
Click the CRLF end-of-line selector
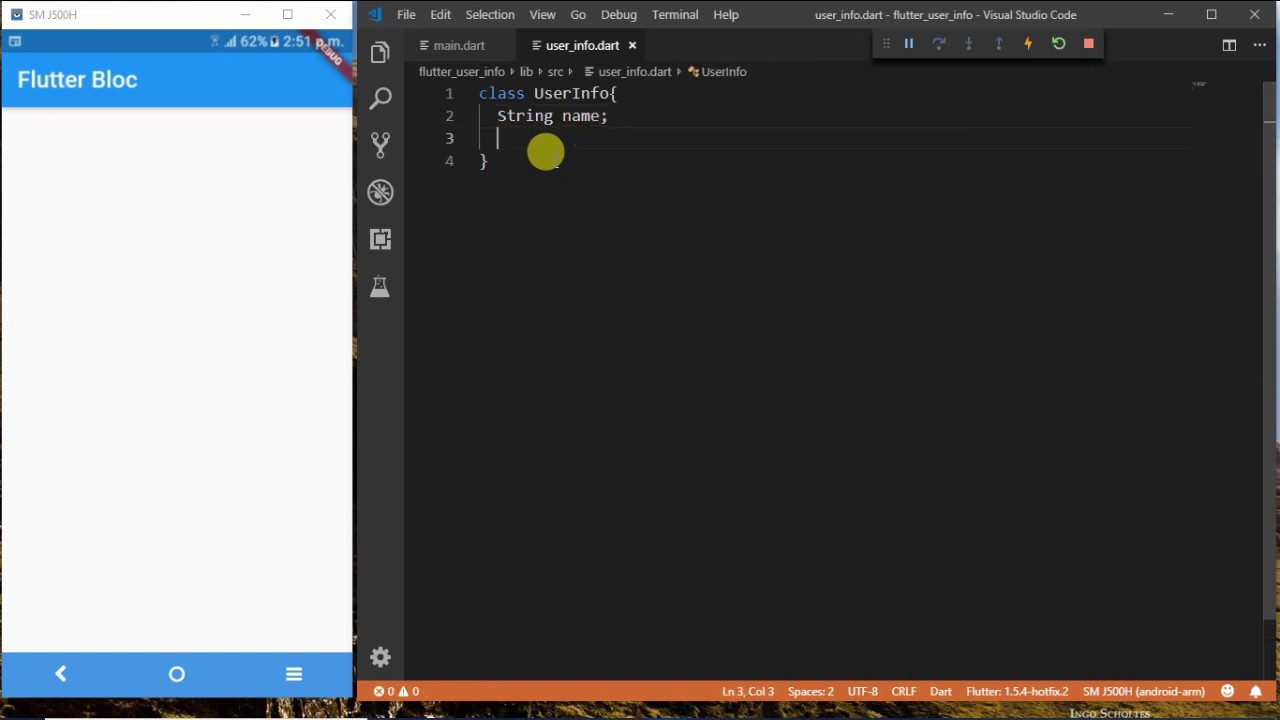(904, 692)
